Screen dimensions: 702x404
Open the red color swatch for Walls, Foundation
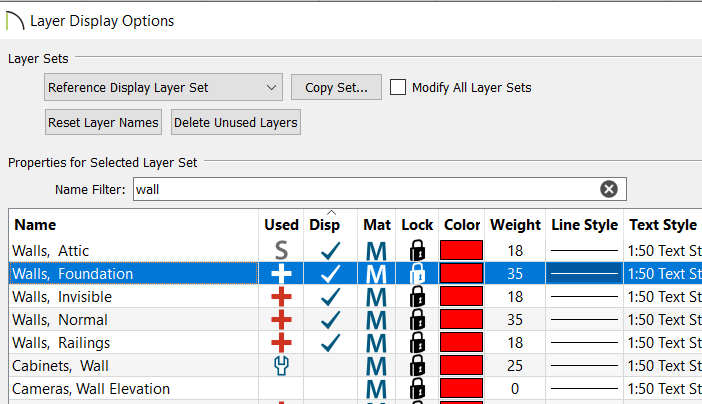click(462, 273)
